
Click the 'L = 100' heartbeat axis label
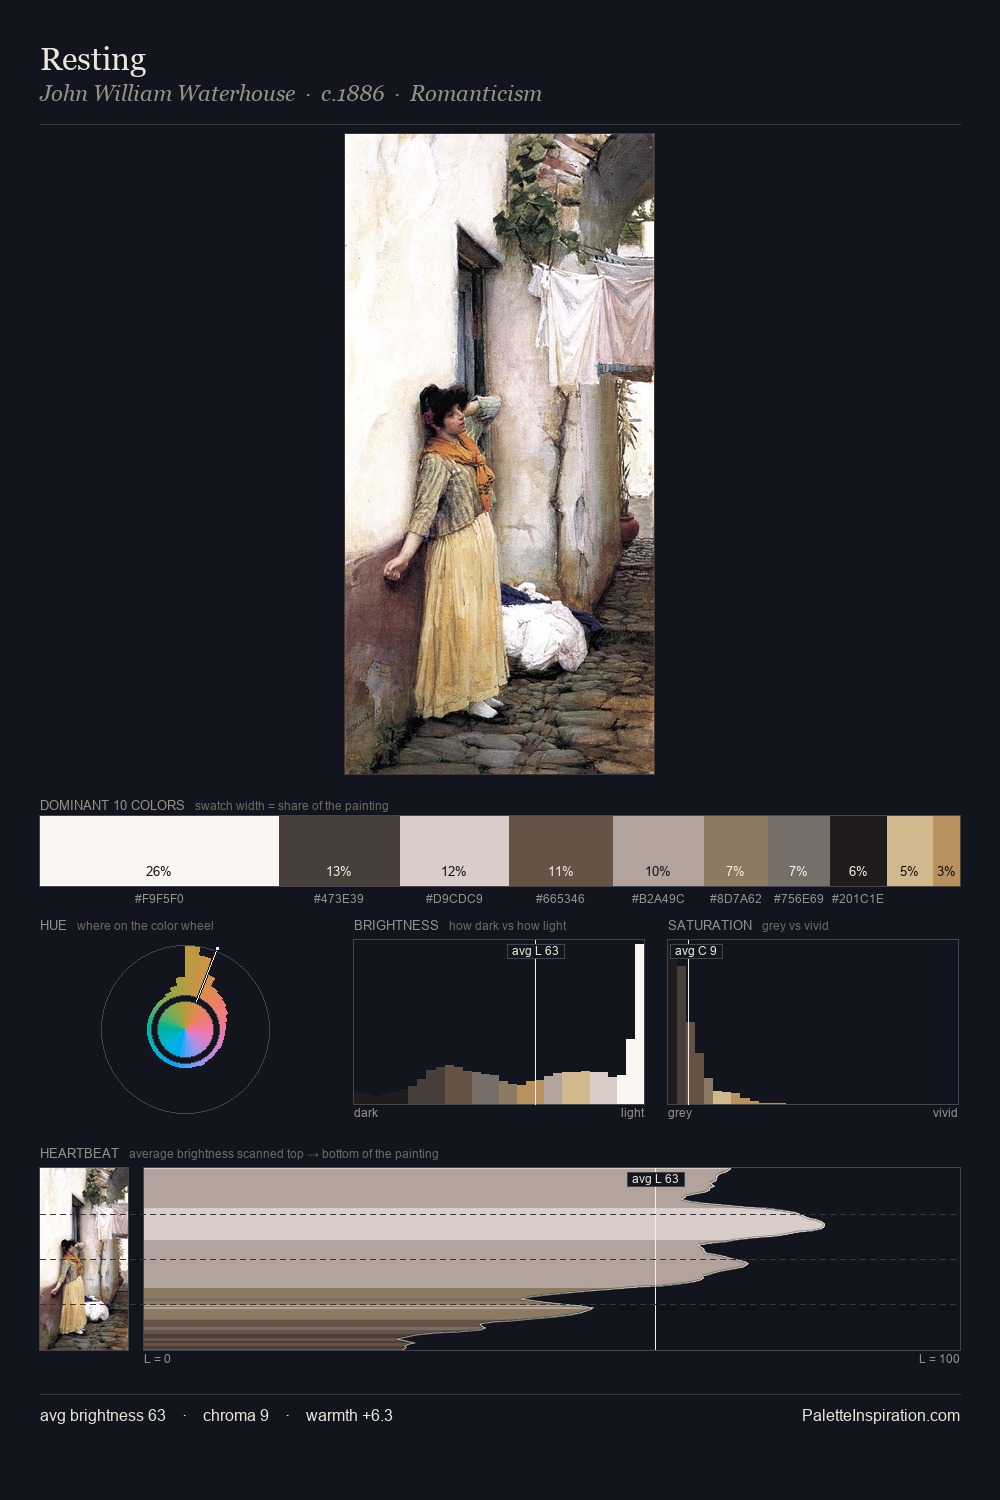click(939, 1359)
